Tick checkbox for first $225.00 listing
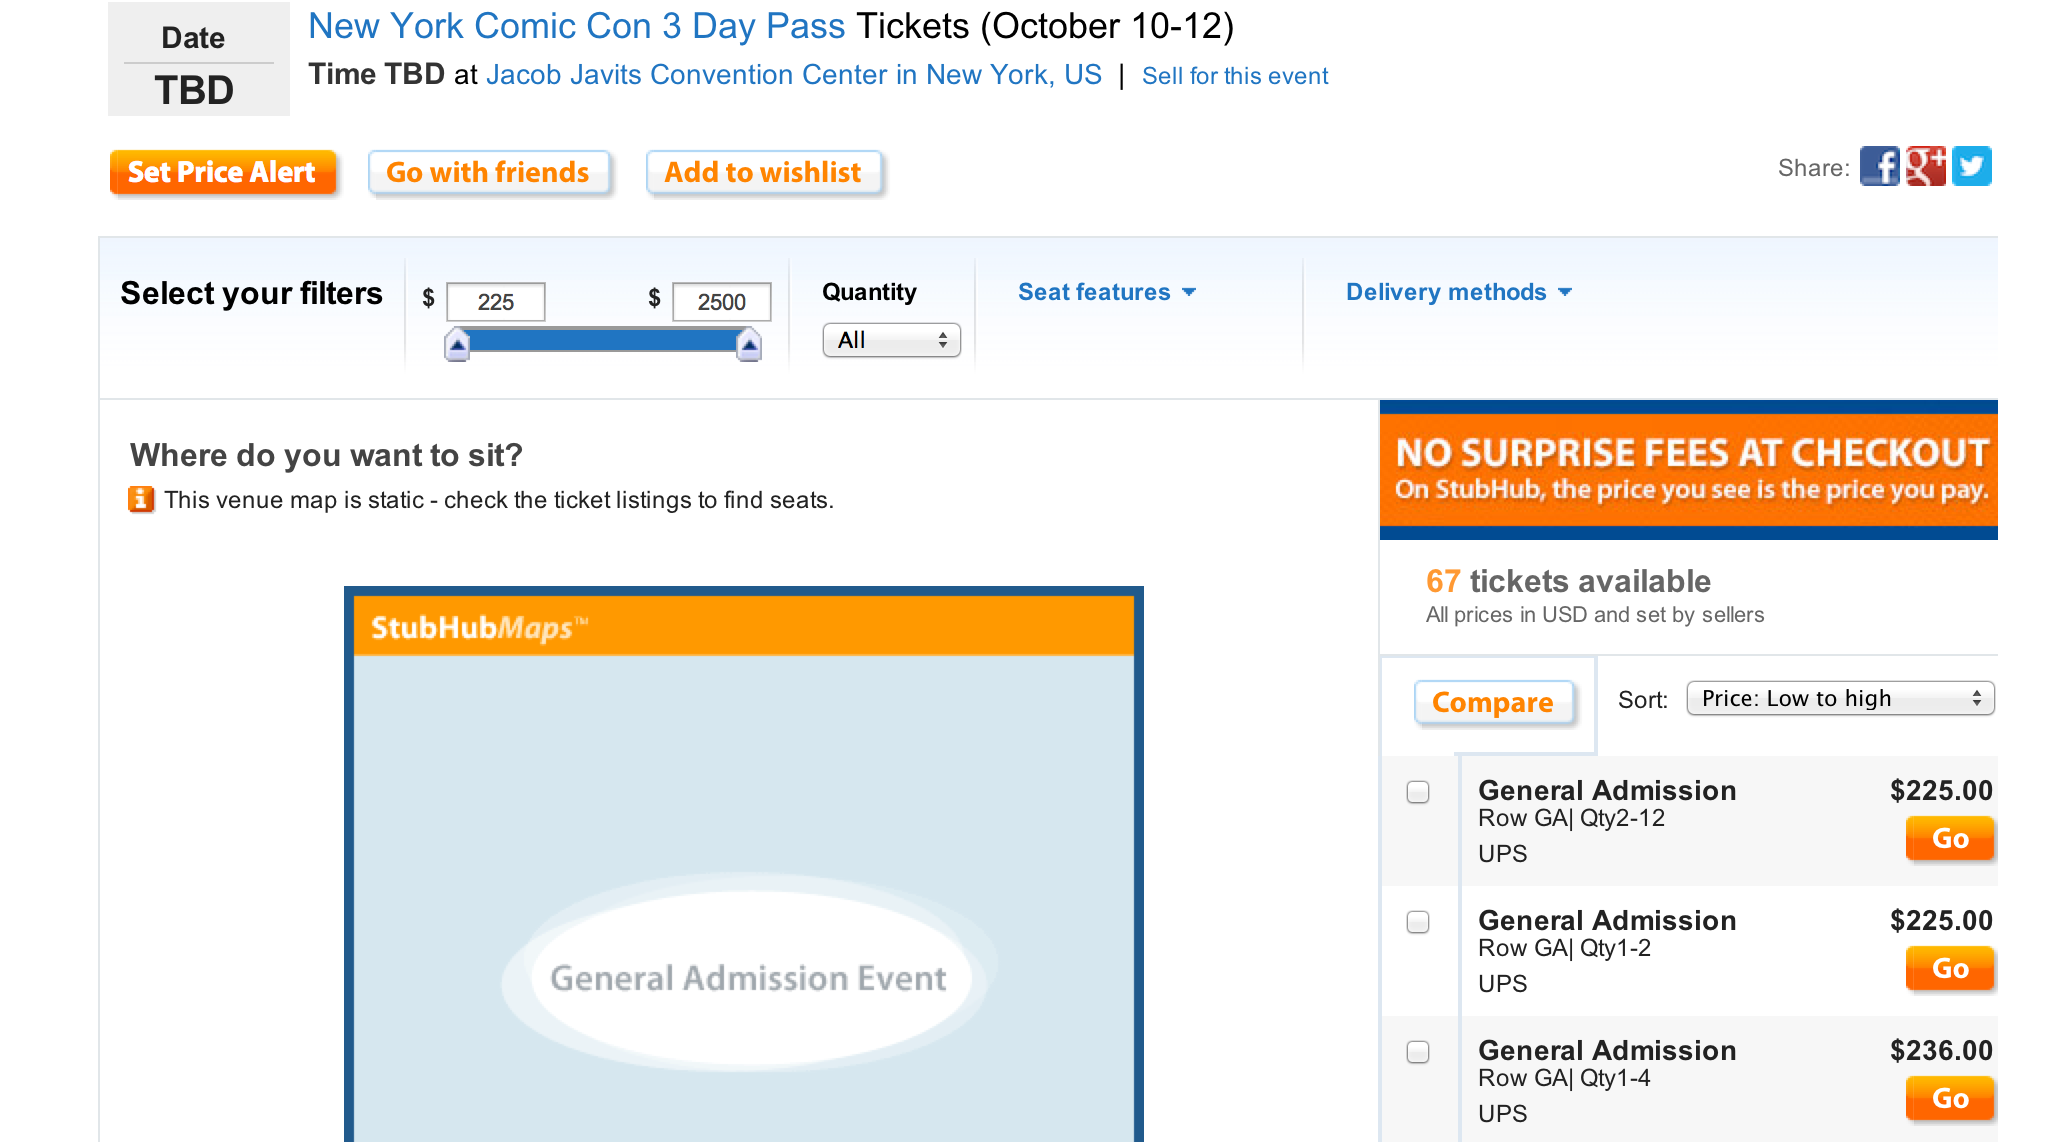 (1418, 792)
